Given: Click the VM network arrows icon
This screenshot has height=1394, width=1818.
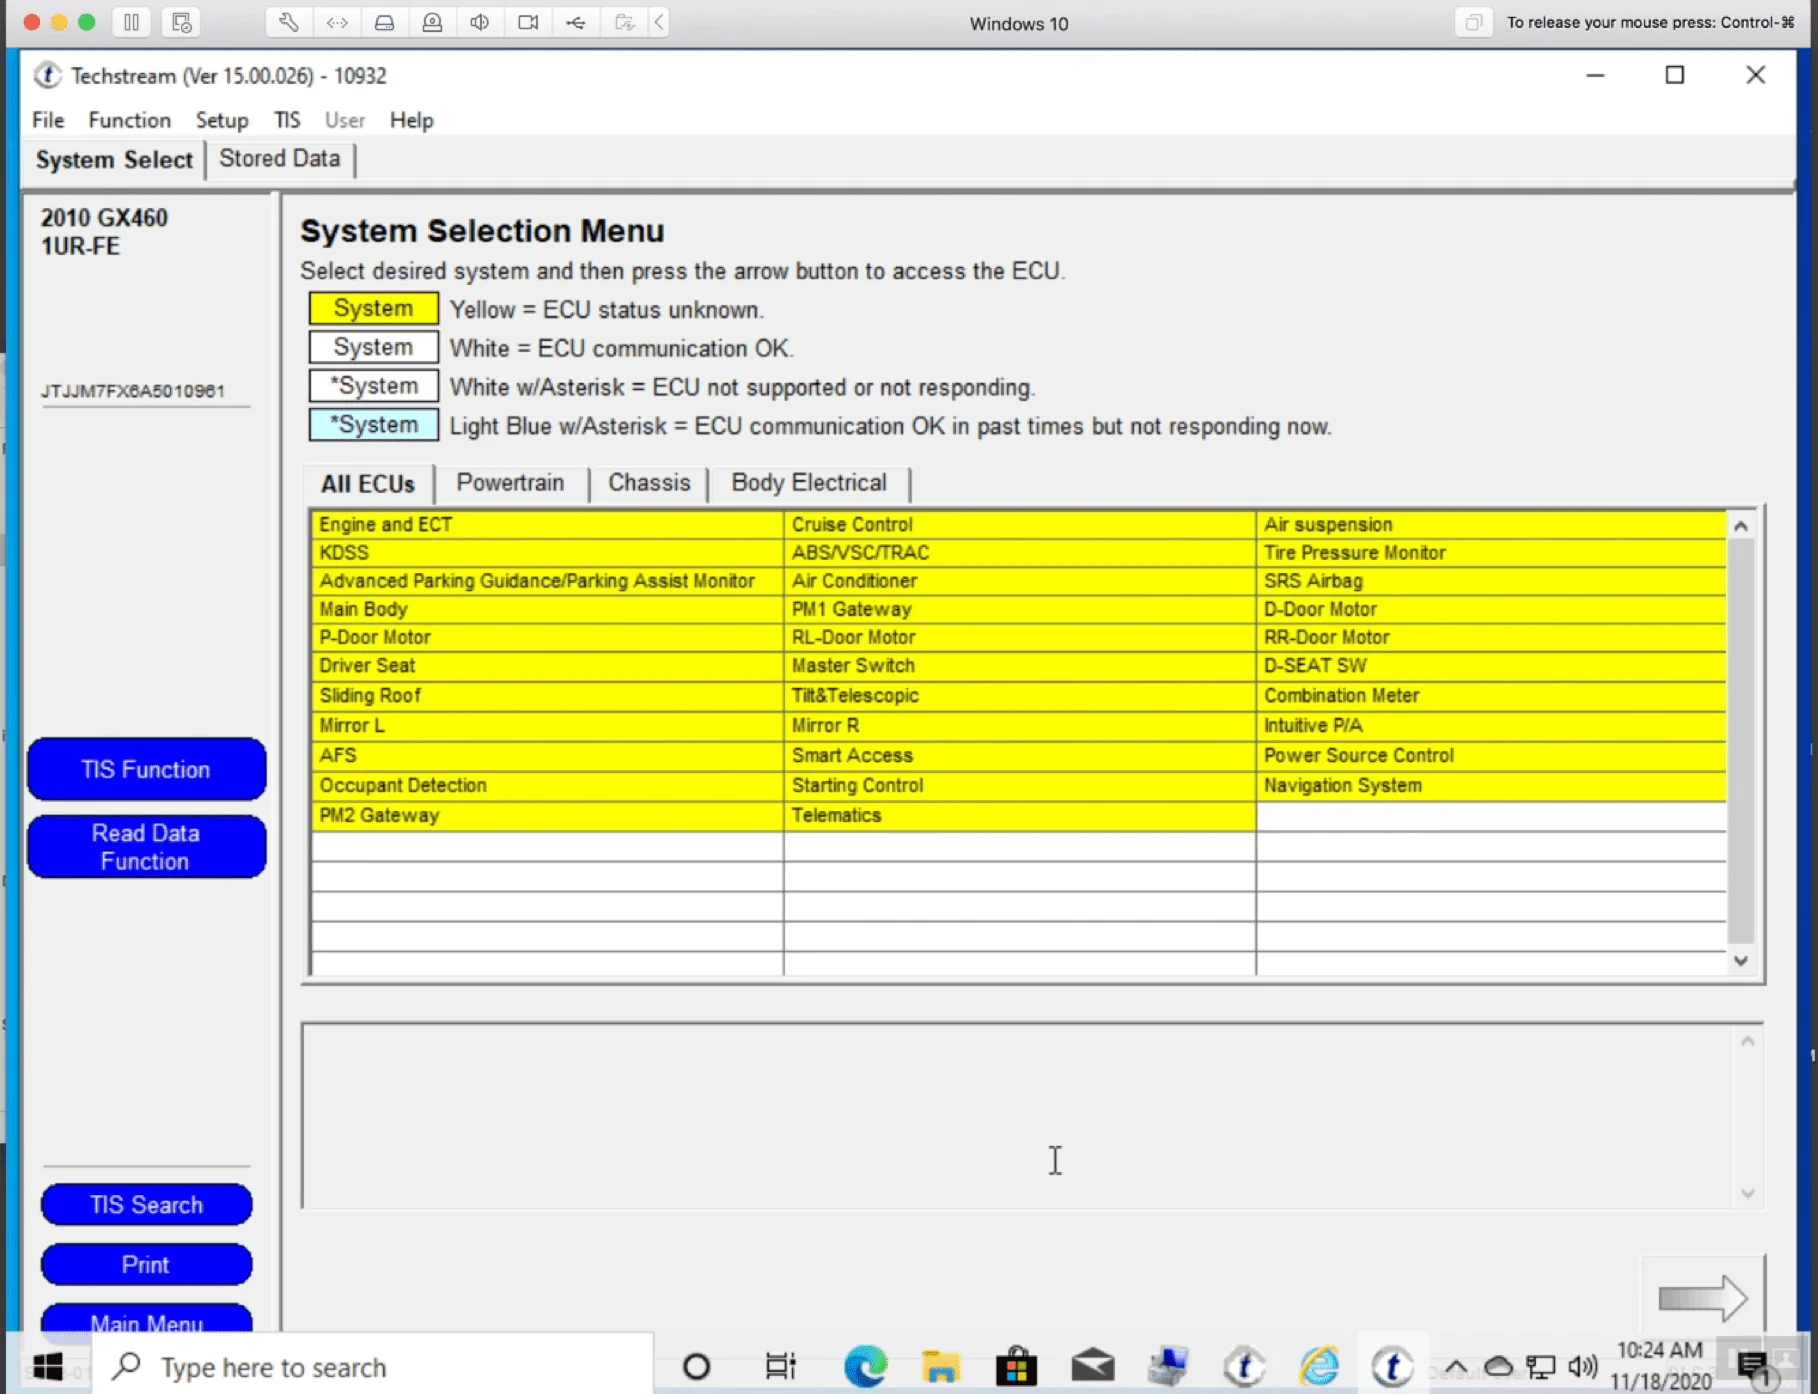Looking at the screenshot, I should point(337,22).
